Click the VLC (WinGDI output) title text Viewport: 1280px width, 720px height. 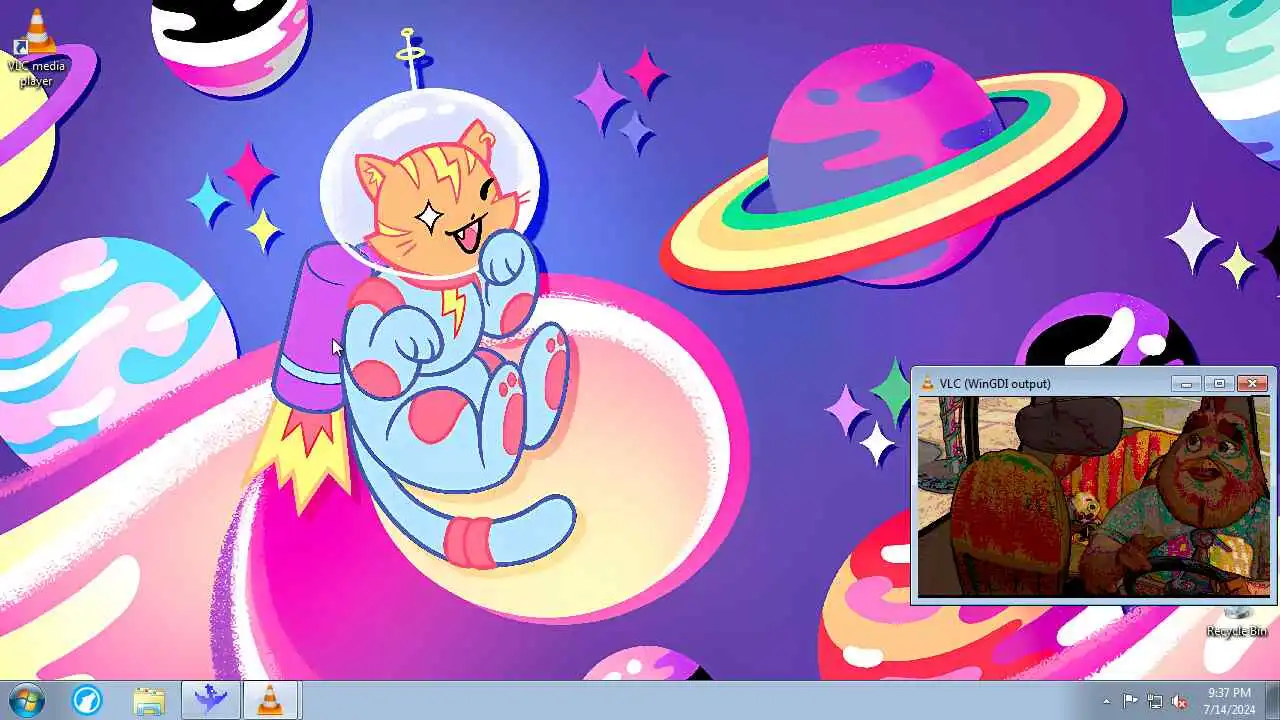pyautogui.click(x=995, y=384)
